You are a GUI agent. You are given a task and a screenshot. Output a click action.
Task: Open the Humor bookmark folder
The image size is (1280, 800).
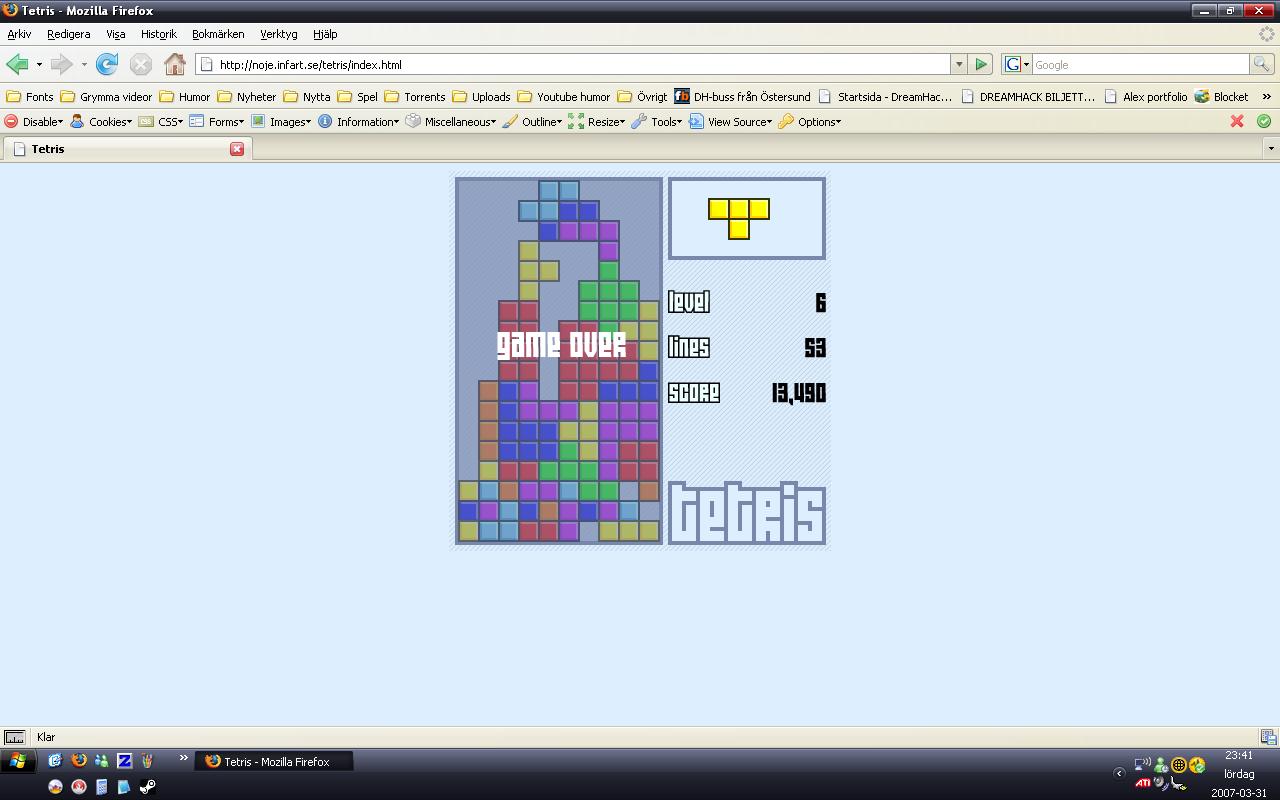185,97
